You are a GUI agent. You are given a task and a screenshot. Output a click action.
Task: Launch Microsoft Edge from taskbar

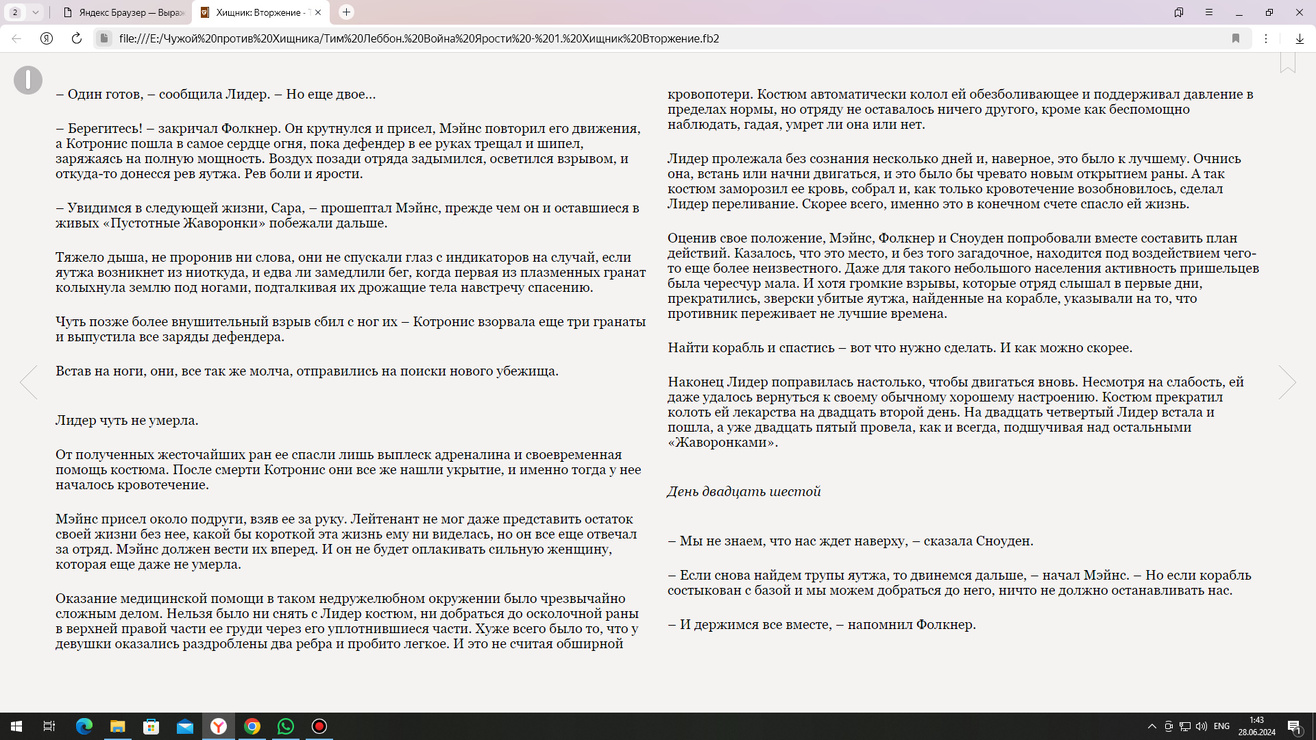[83, 726]
